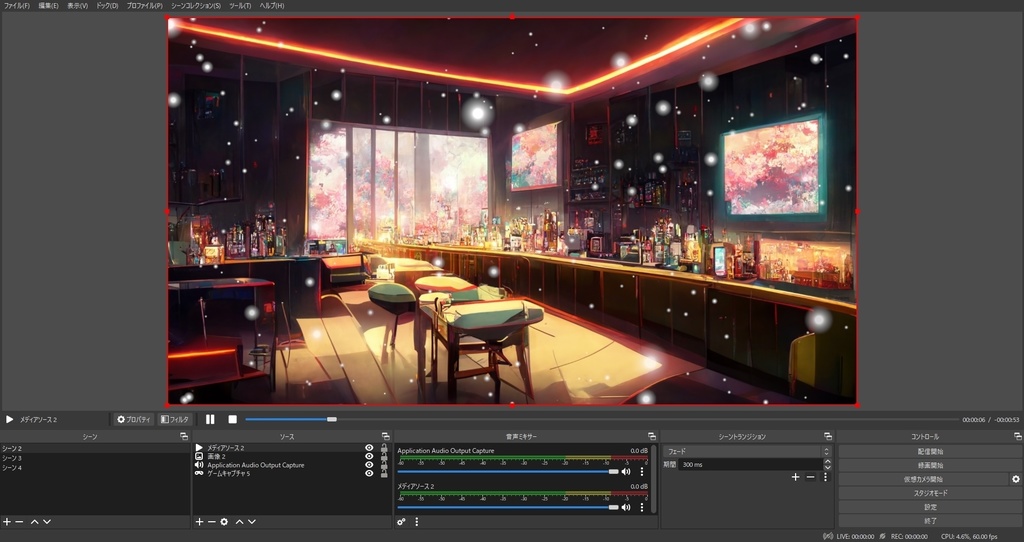The height and width of the screenshot is (542, 1024).
Task: Mute メディアソース 2 in the mixer
Action: point(626,507)
